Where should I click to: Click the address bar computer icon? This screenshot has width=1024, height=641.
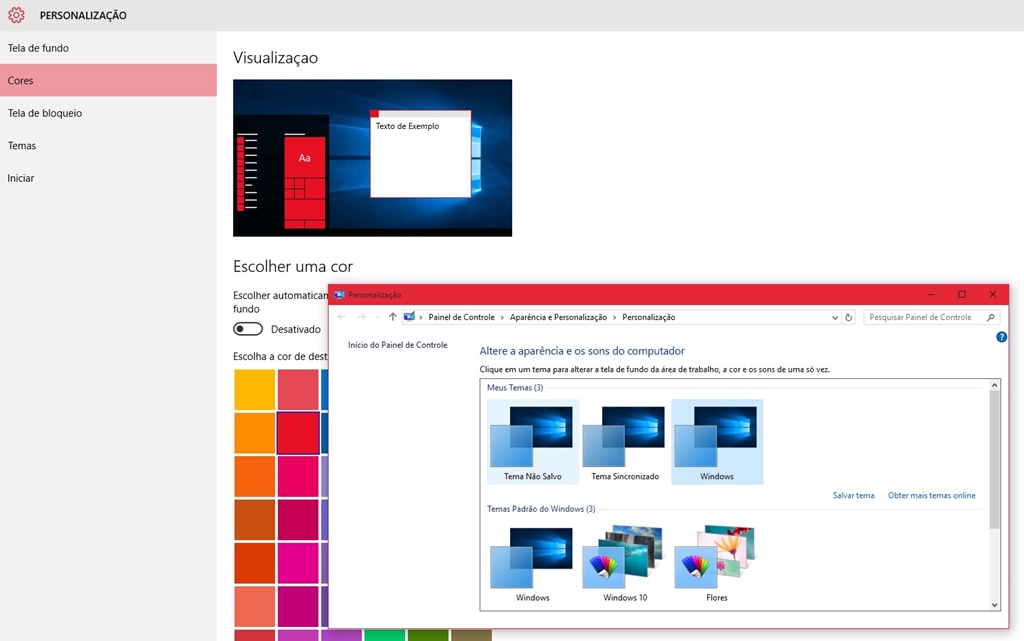coord(409,317)
